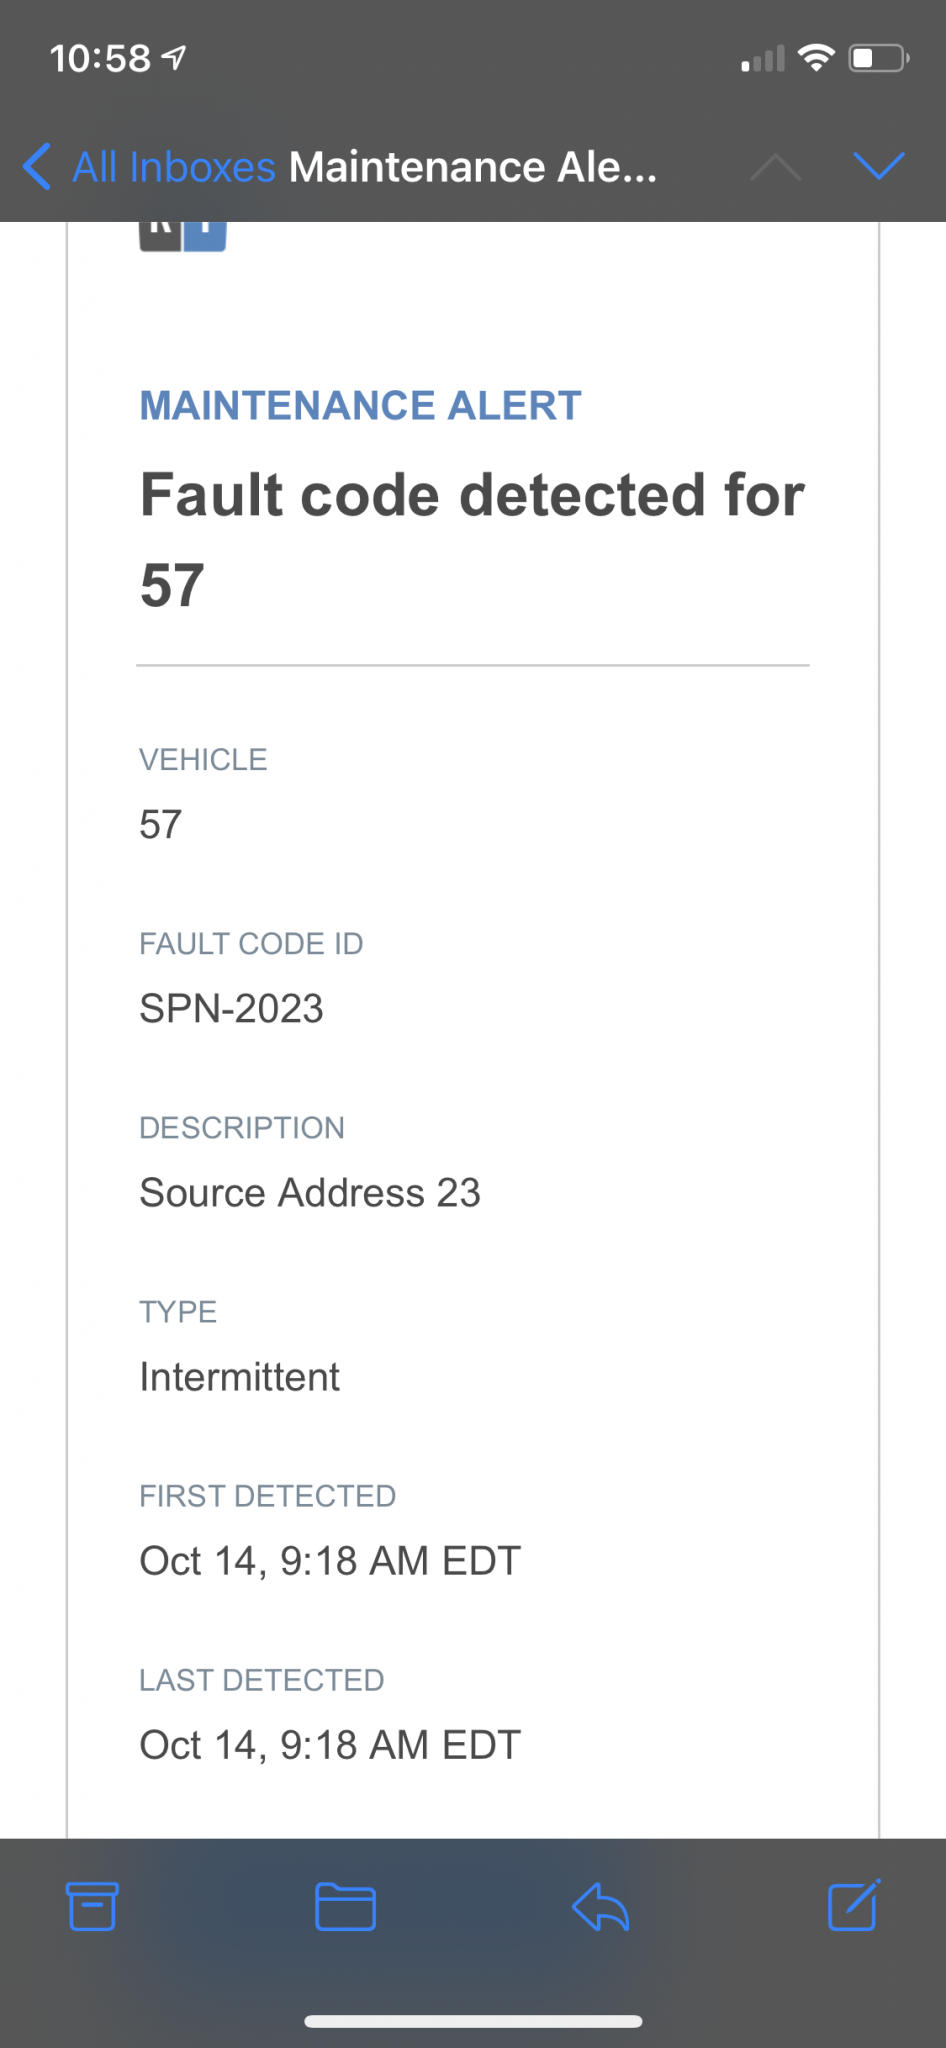Archive this maintenance alert email
This screenshot has height=2048, width=946.
[x=92, y=1905]
